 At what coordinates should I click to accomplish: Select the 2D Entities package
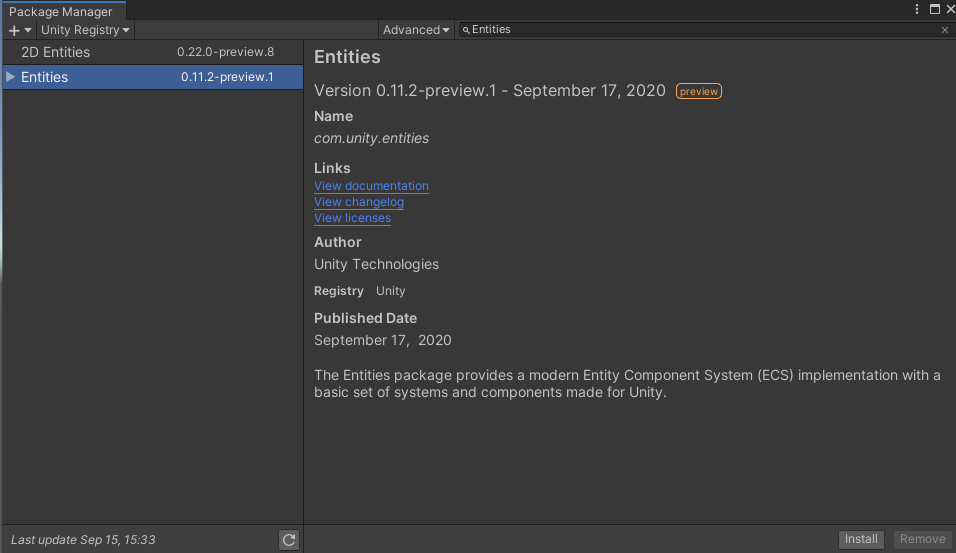point(152,52)
